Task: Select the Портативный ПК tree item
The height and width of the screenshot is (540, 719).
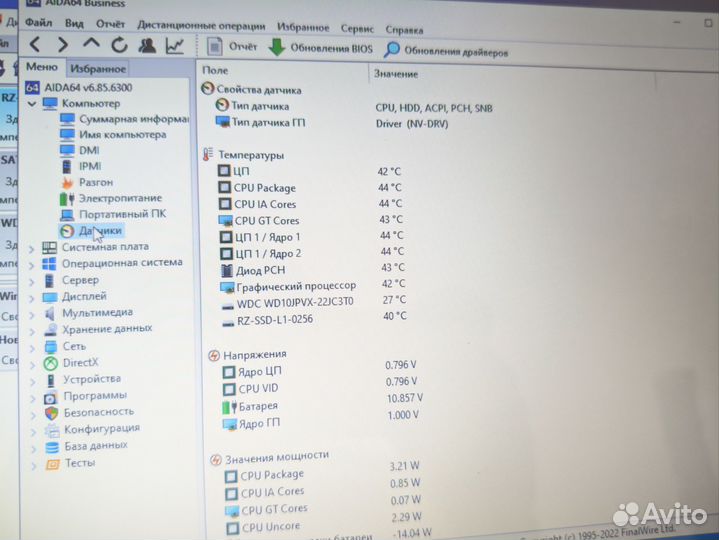Action: click(x=113, y=214)
